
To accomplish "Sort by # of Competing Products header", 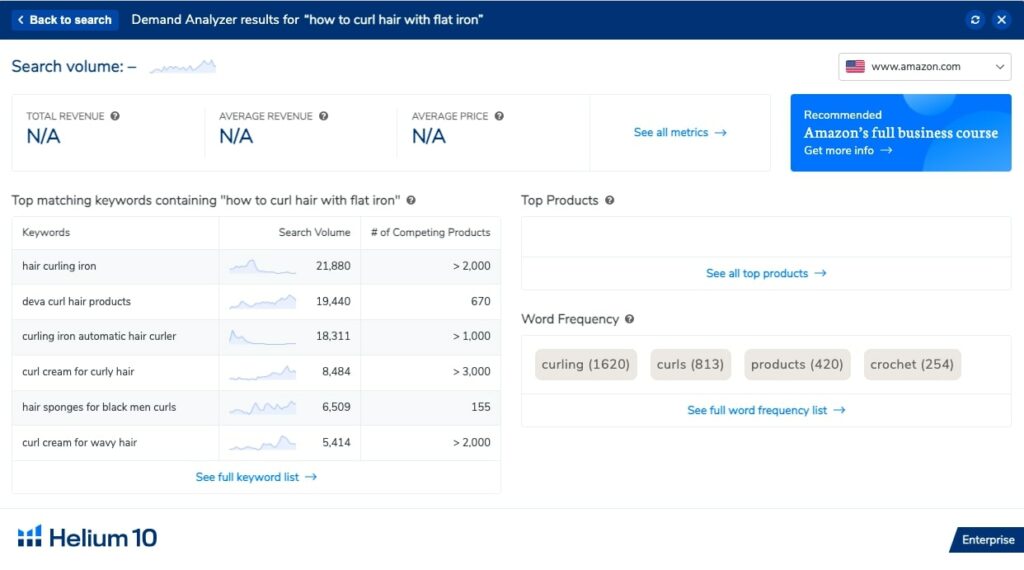I will [x=430, y=232].
